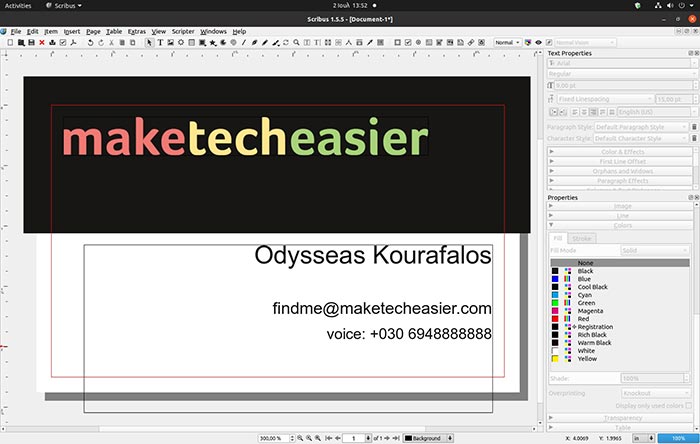Select the Spiral tool
The height and width of the screenshot is (444, 700).
(x=233, y=42)
